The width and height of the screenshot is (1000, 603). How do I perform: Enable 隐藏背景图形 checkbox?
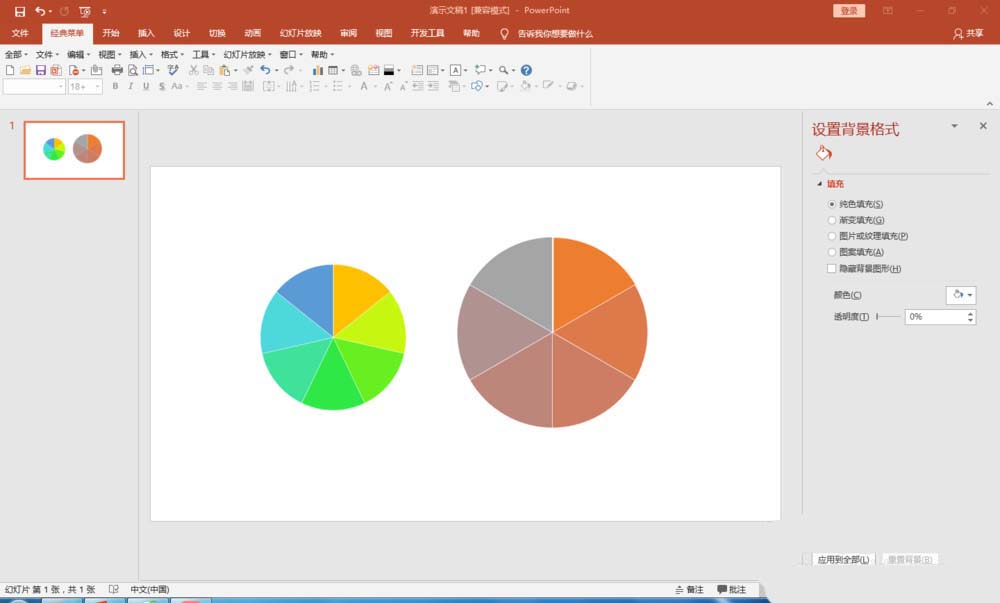(x=832, y=268)
